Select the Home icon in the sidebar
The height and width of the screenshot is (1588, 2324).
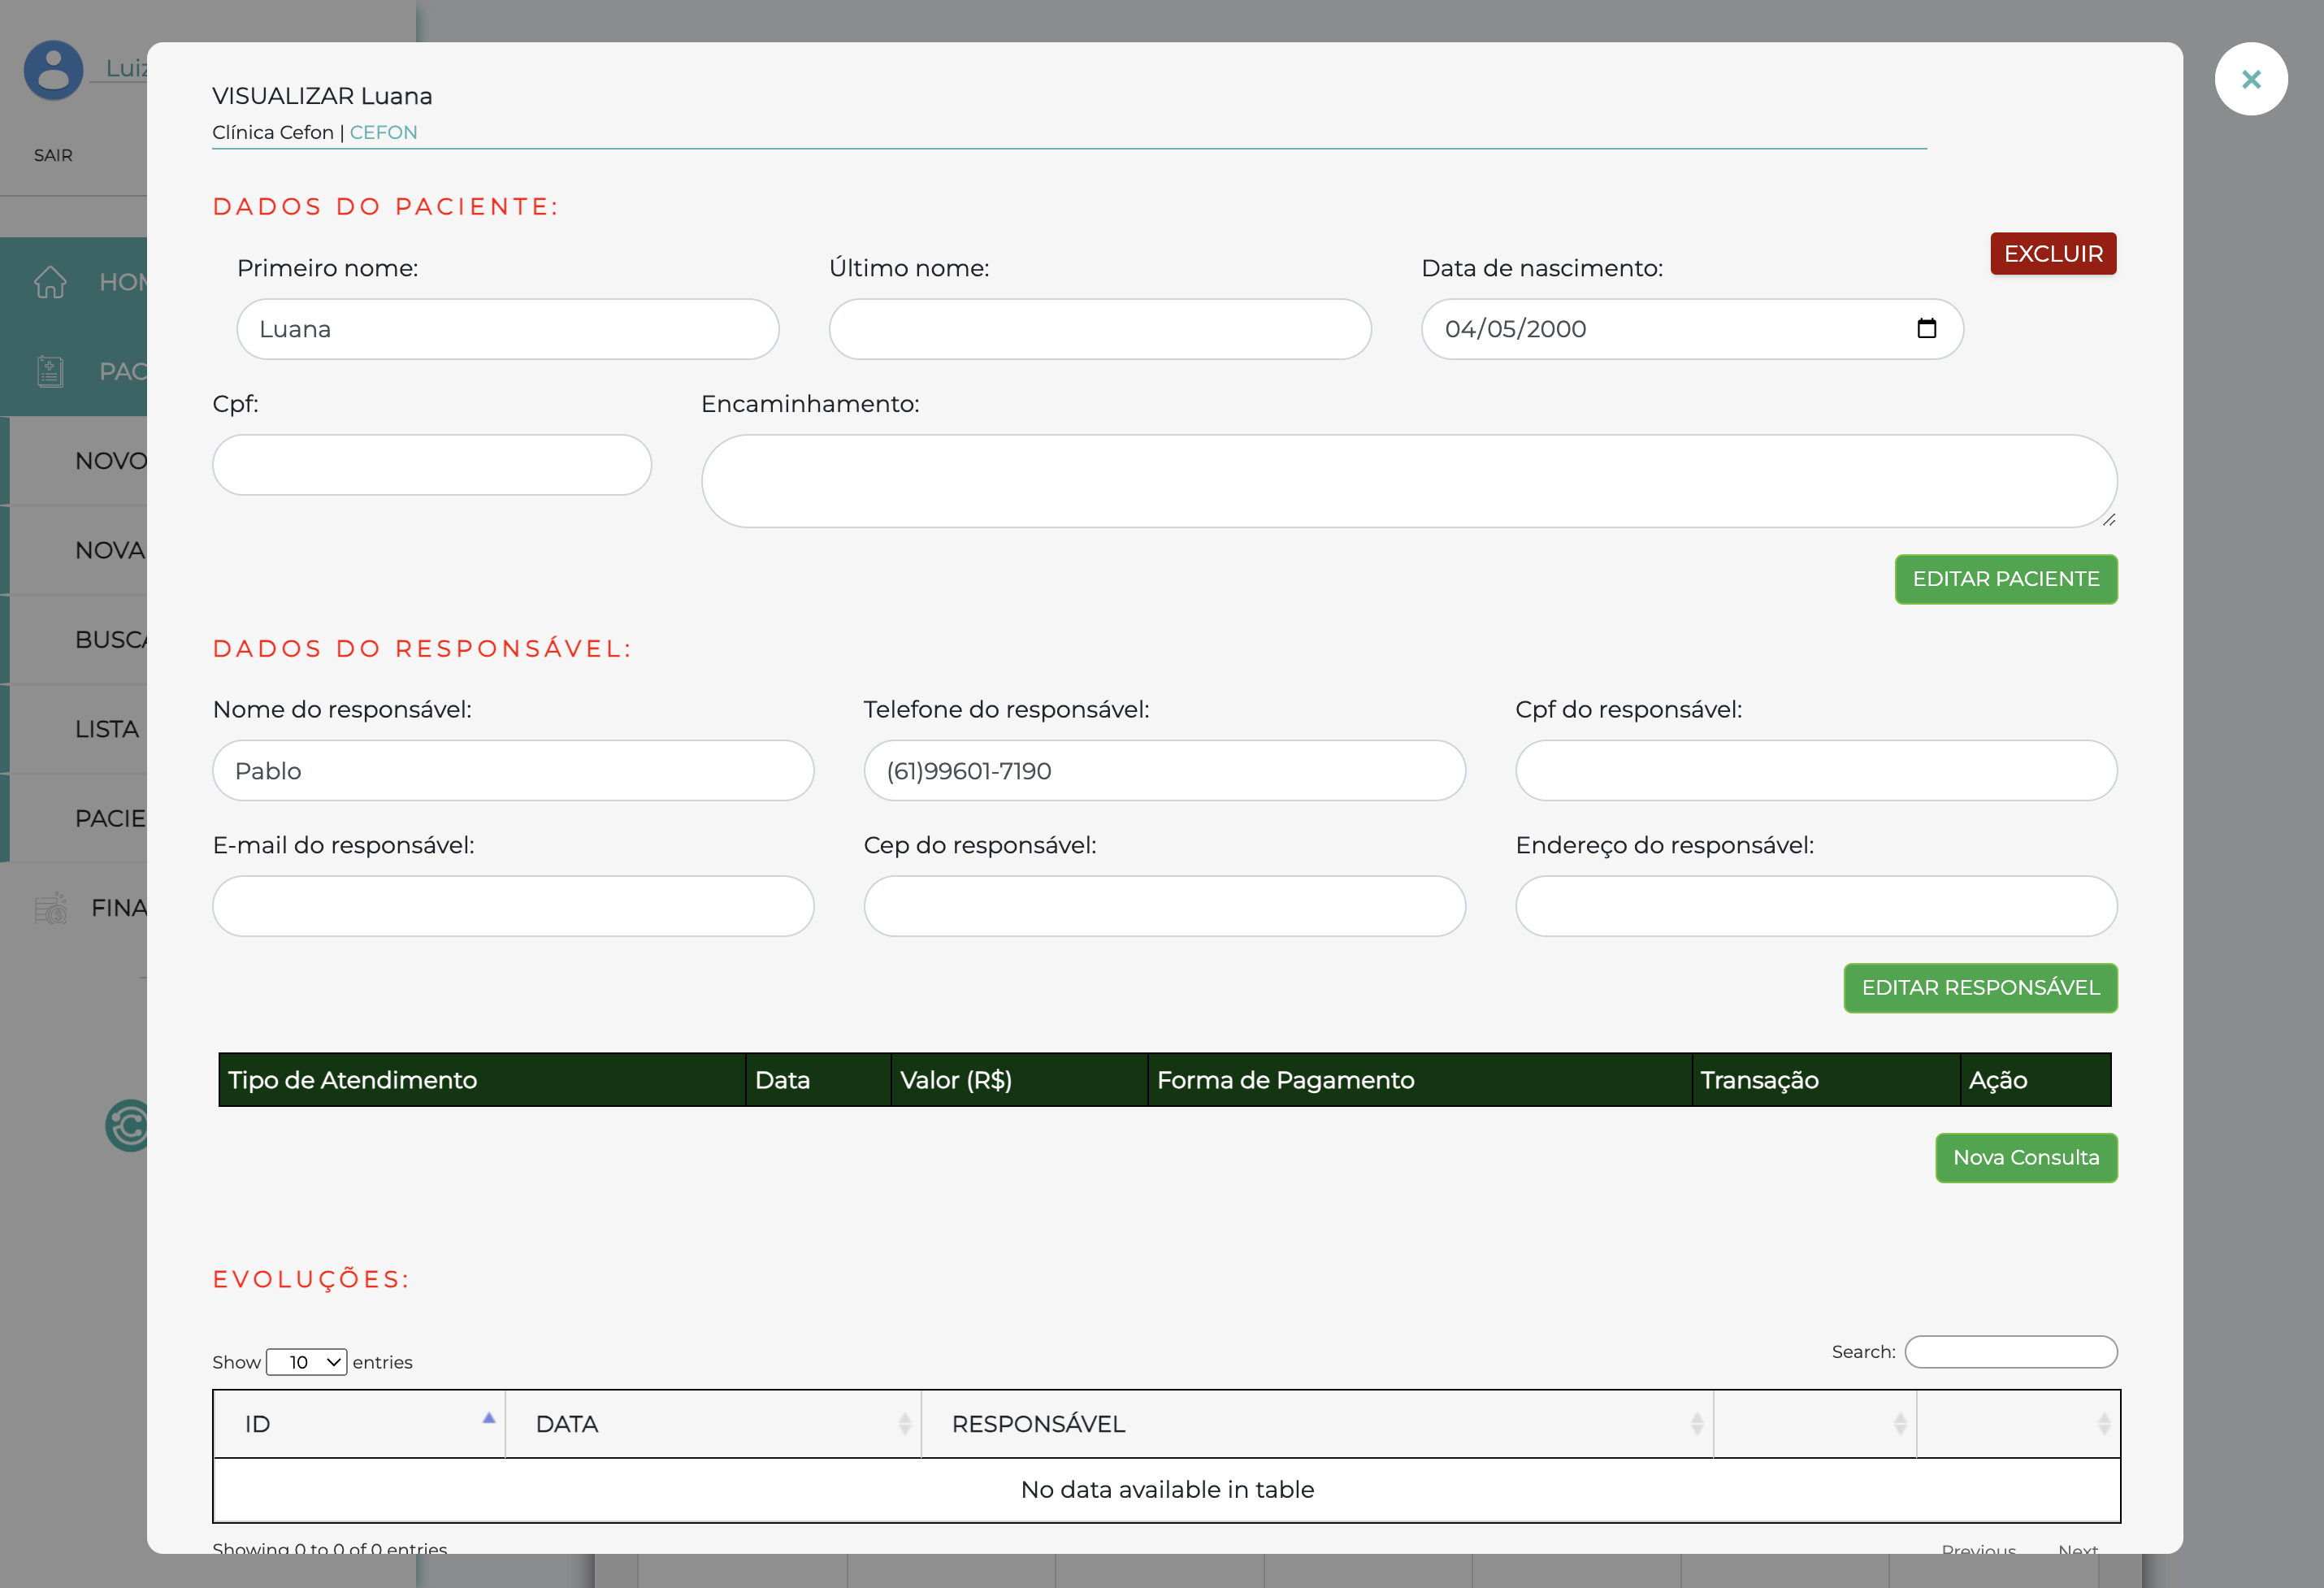[x=50, y=282]
